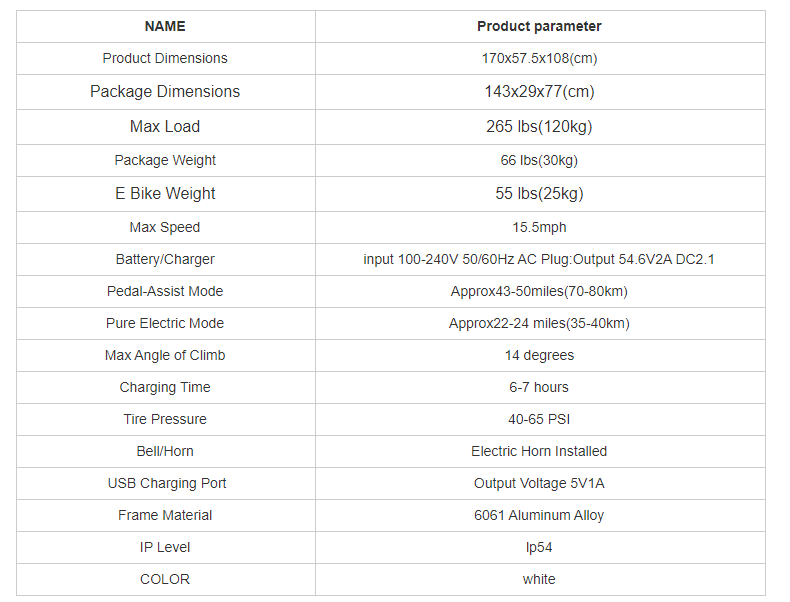Viewport: 790px width, 602px height.
Task: Select the Charging Time label
Action: pos(165,387)
